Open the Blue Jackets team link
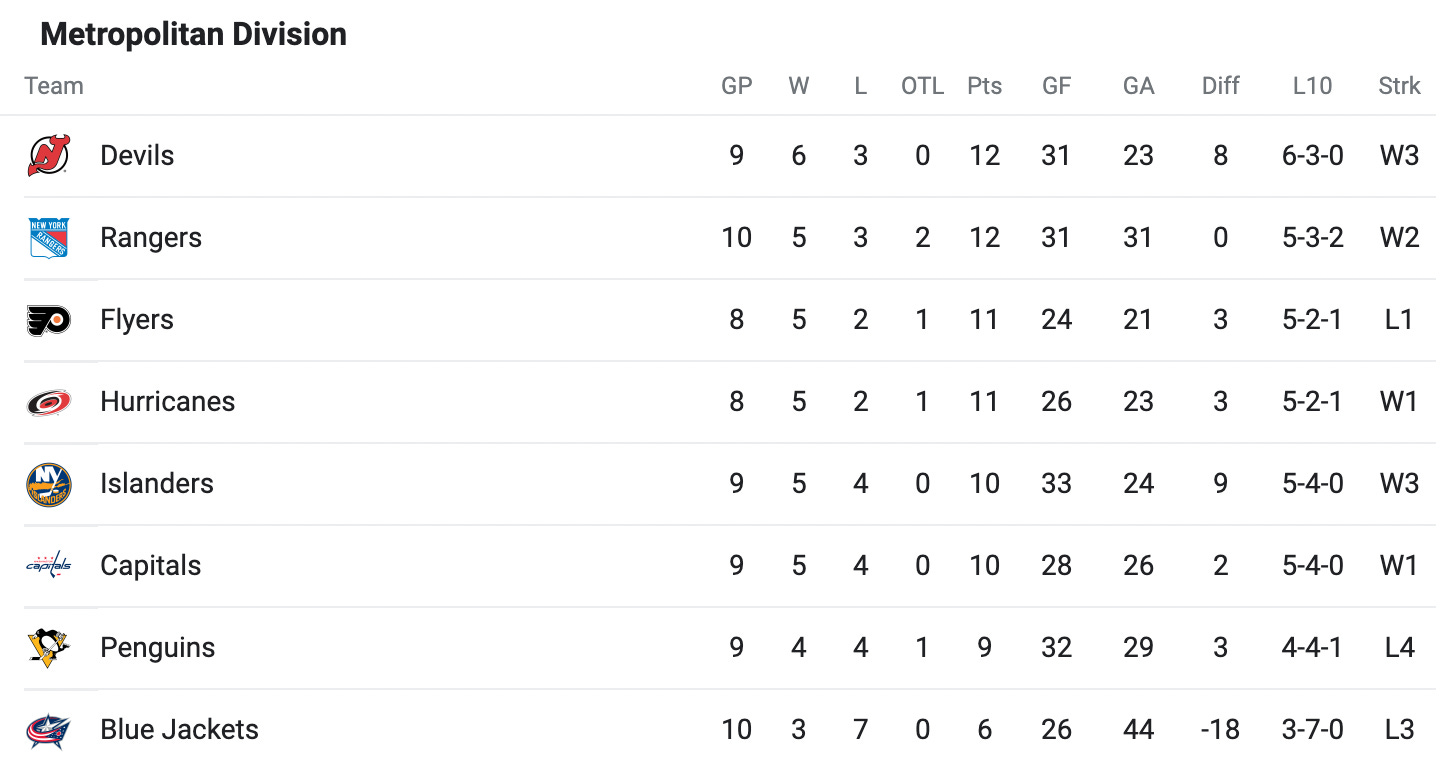Screen dimensions: 1456x768 click(x=179, y=730)
